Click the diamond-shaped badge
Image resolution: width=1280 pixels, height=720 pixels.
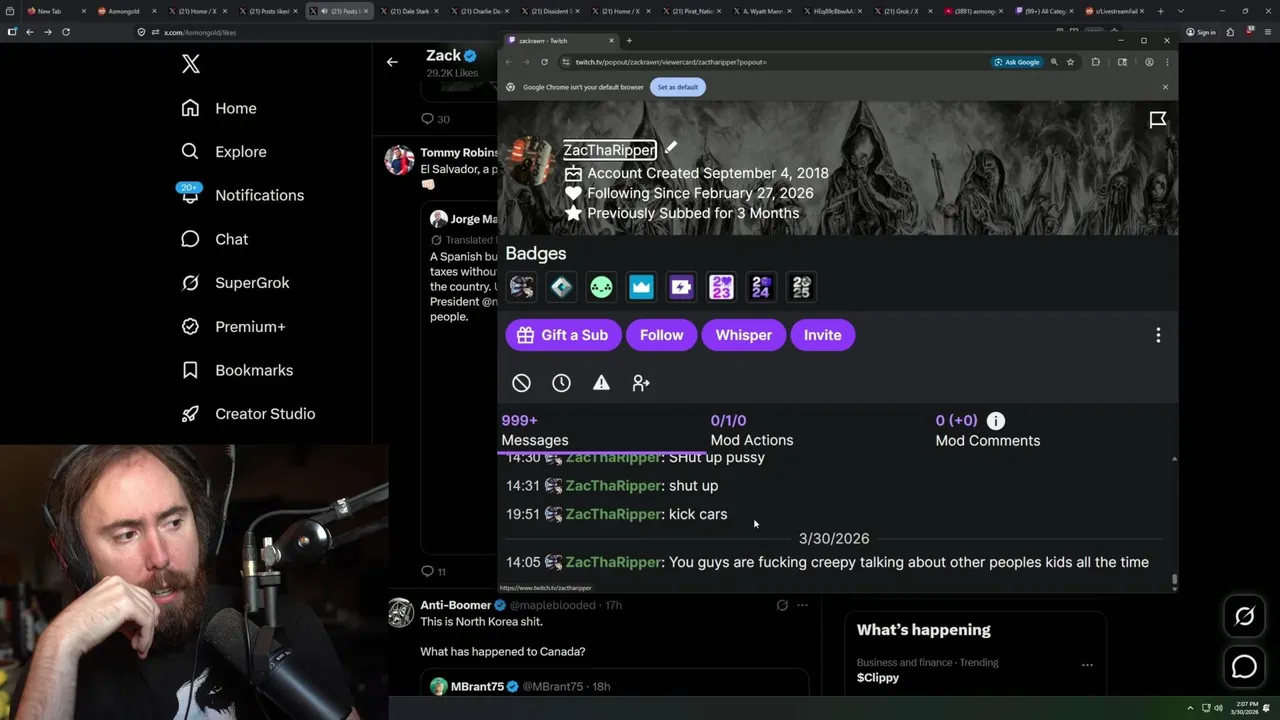561,287
